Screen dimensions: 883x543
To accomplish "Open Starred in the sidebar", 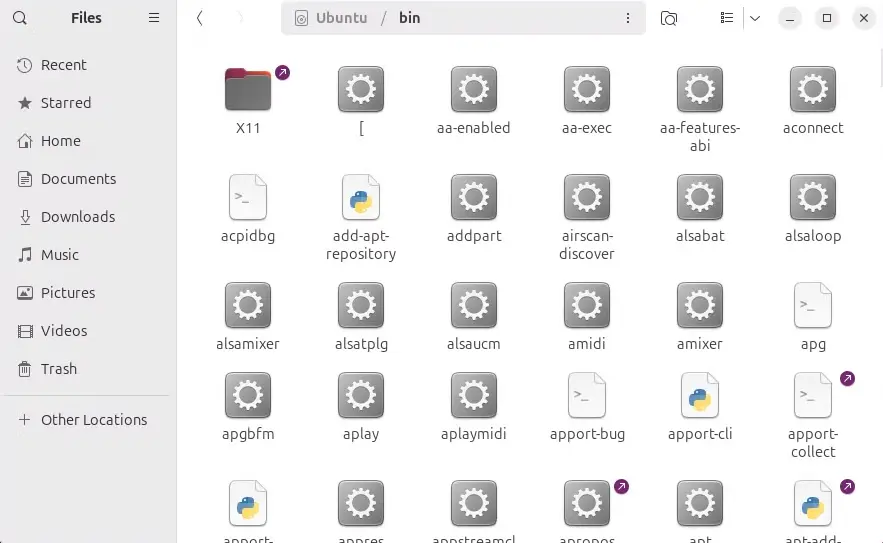I will point(88,103).
